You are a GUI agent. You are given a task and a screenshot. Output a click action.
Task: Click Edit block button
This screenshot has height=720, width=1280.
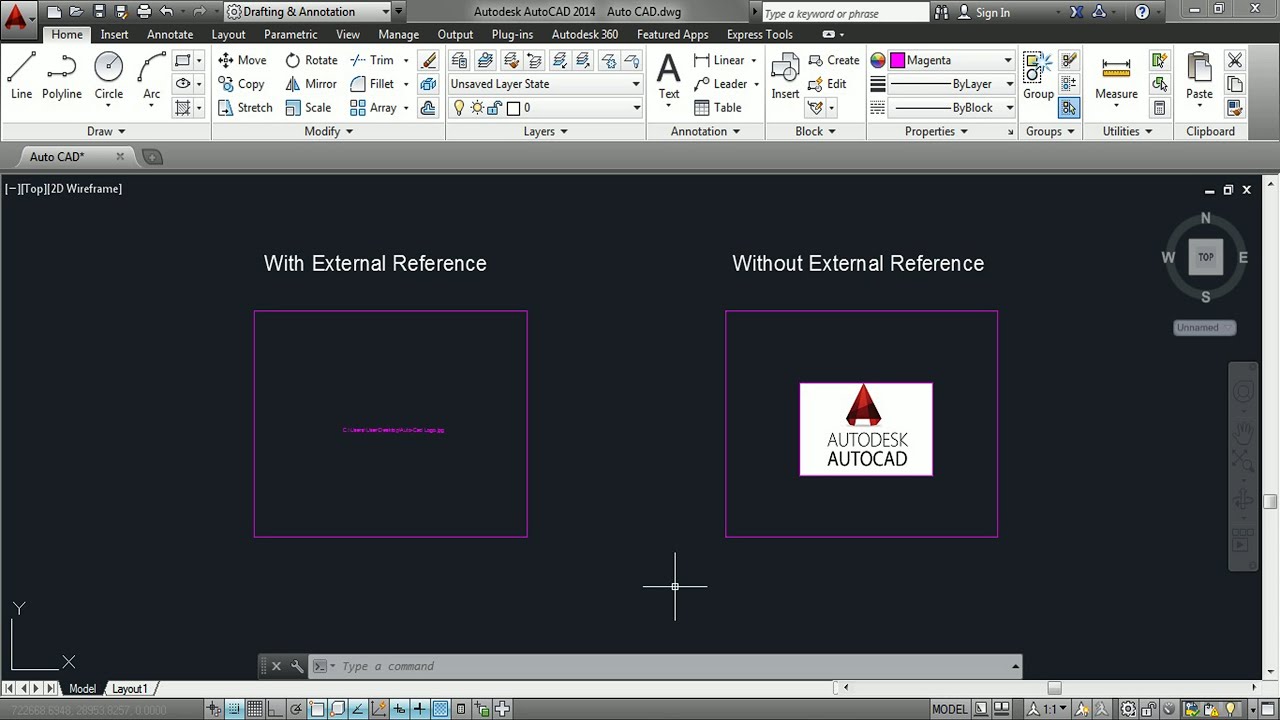click(827, 84)
